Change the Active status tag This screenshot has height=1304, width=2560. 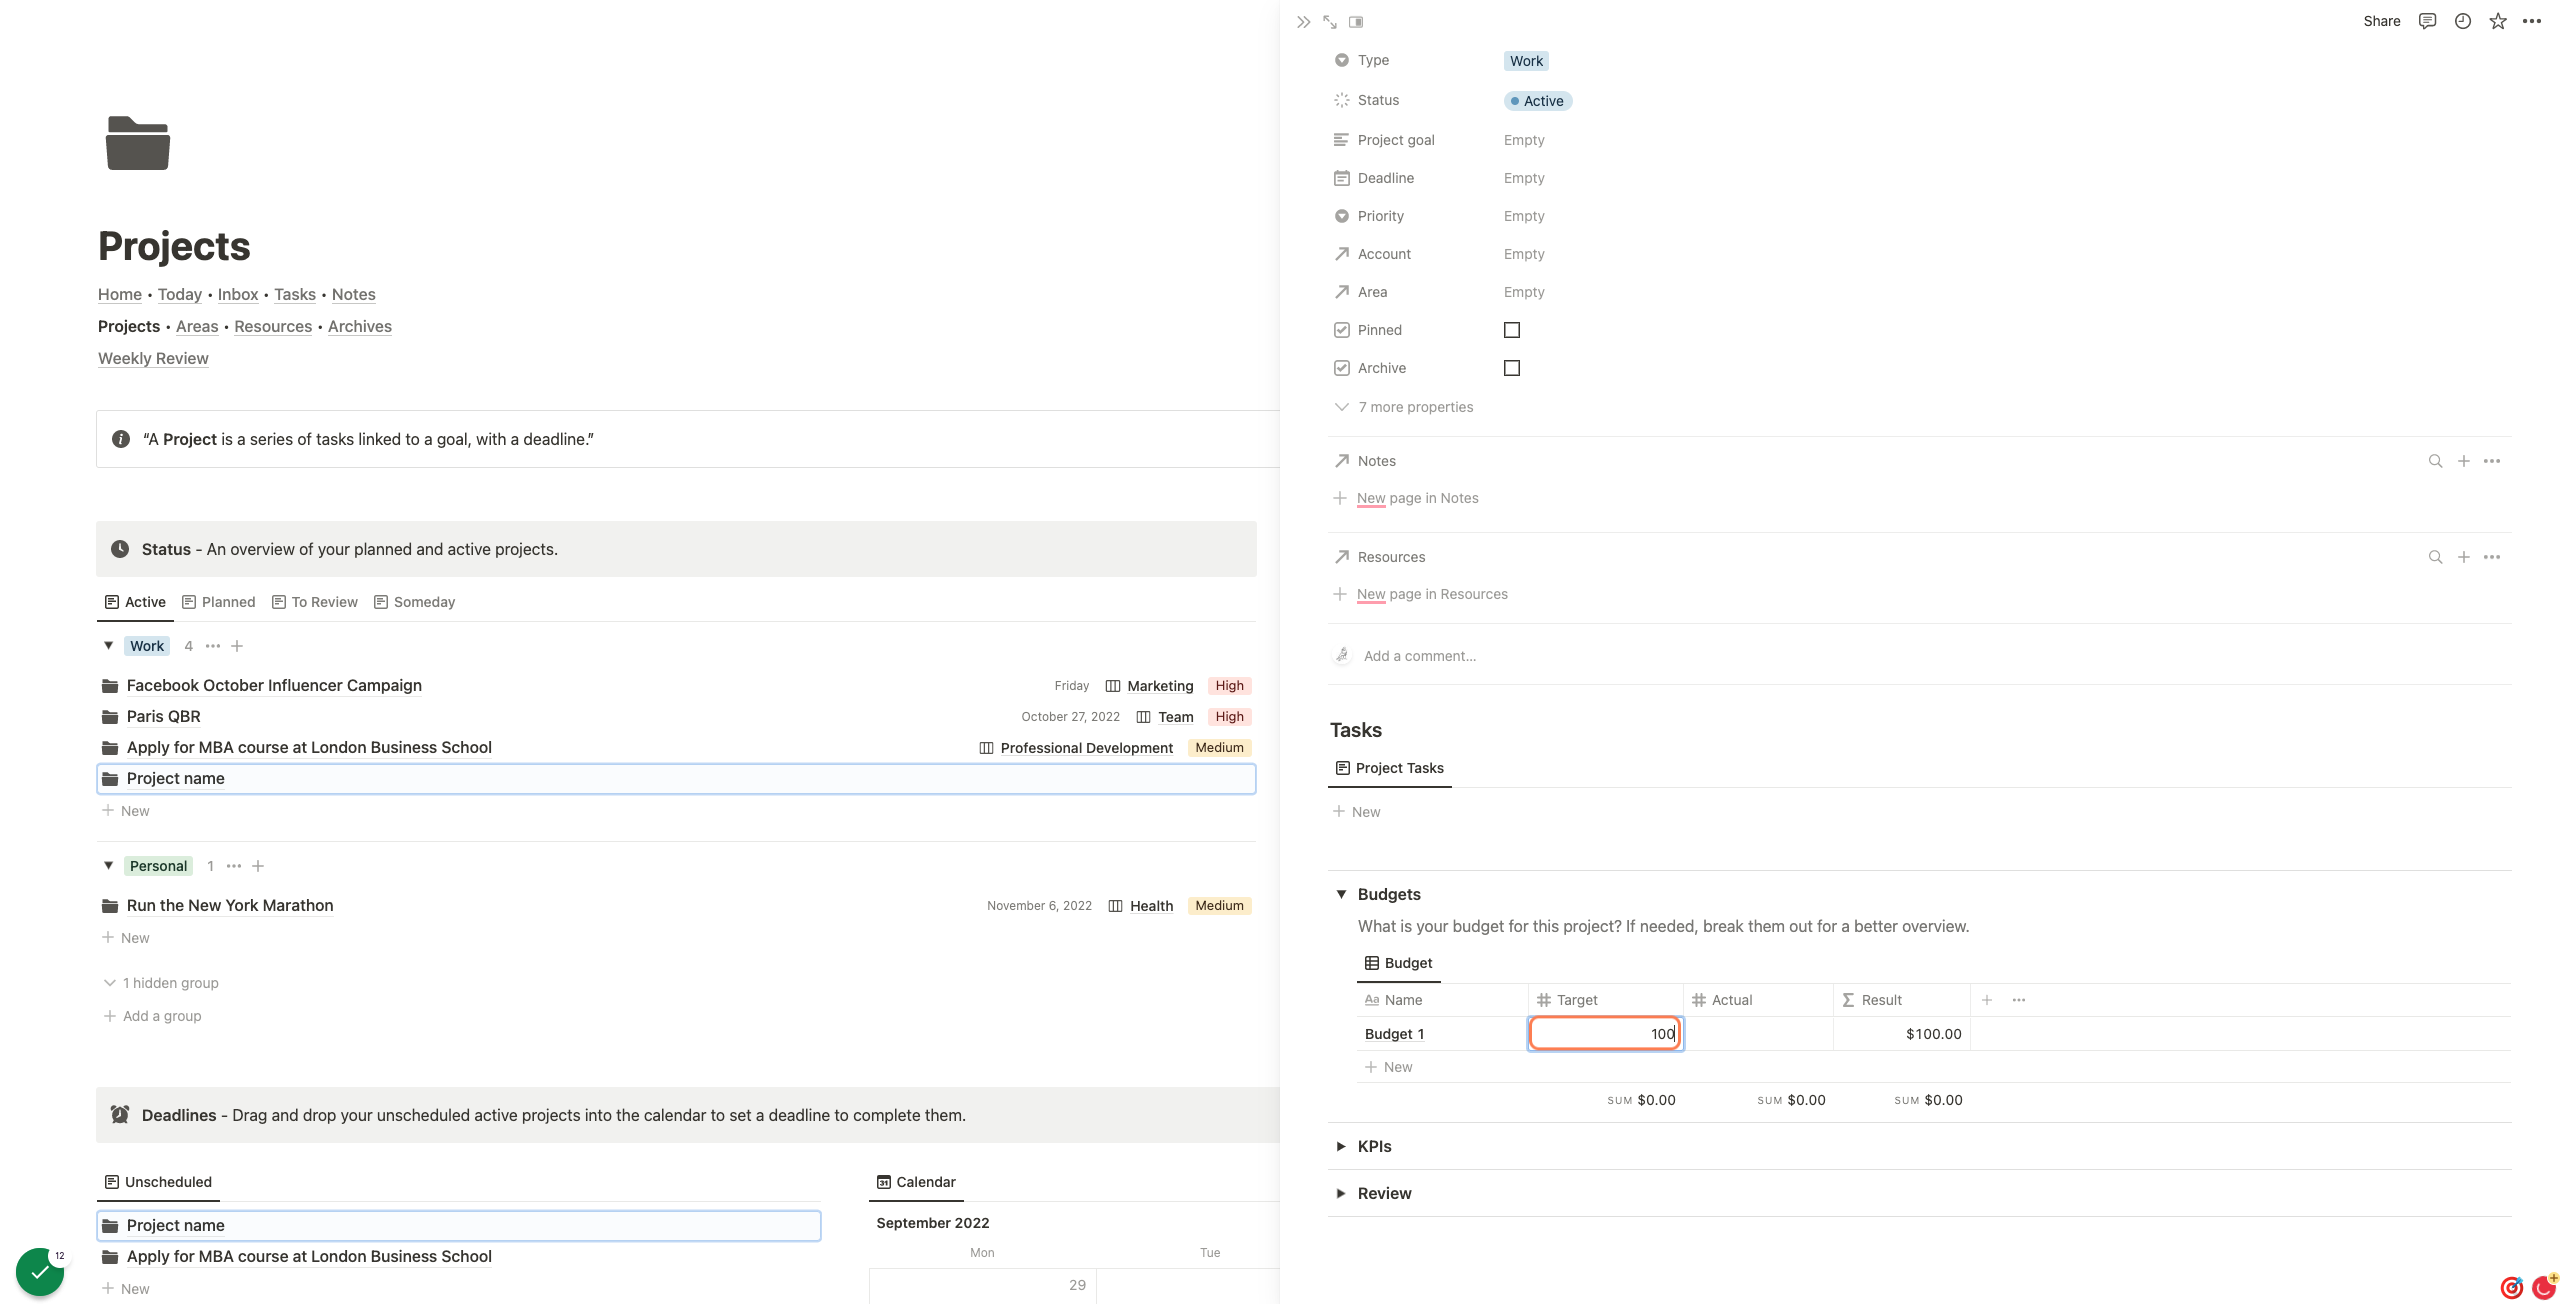click(x=1538, y=101)
